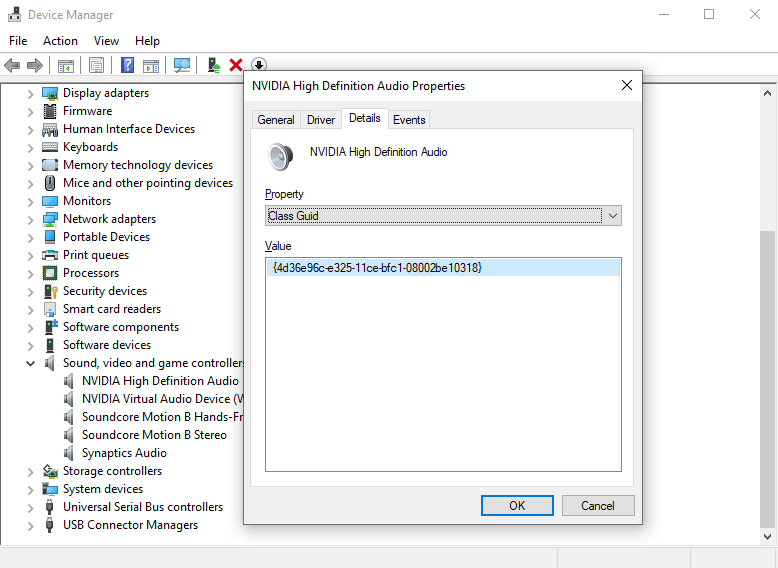The image size is (778, 568).
Task: Expand the Software devices node
Action: coord(30,346)
